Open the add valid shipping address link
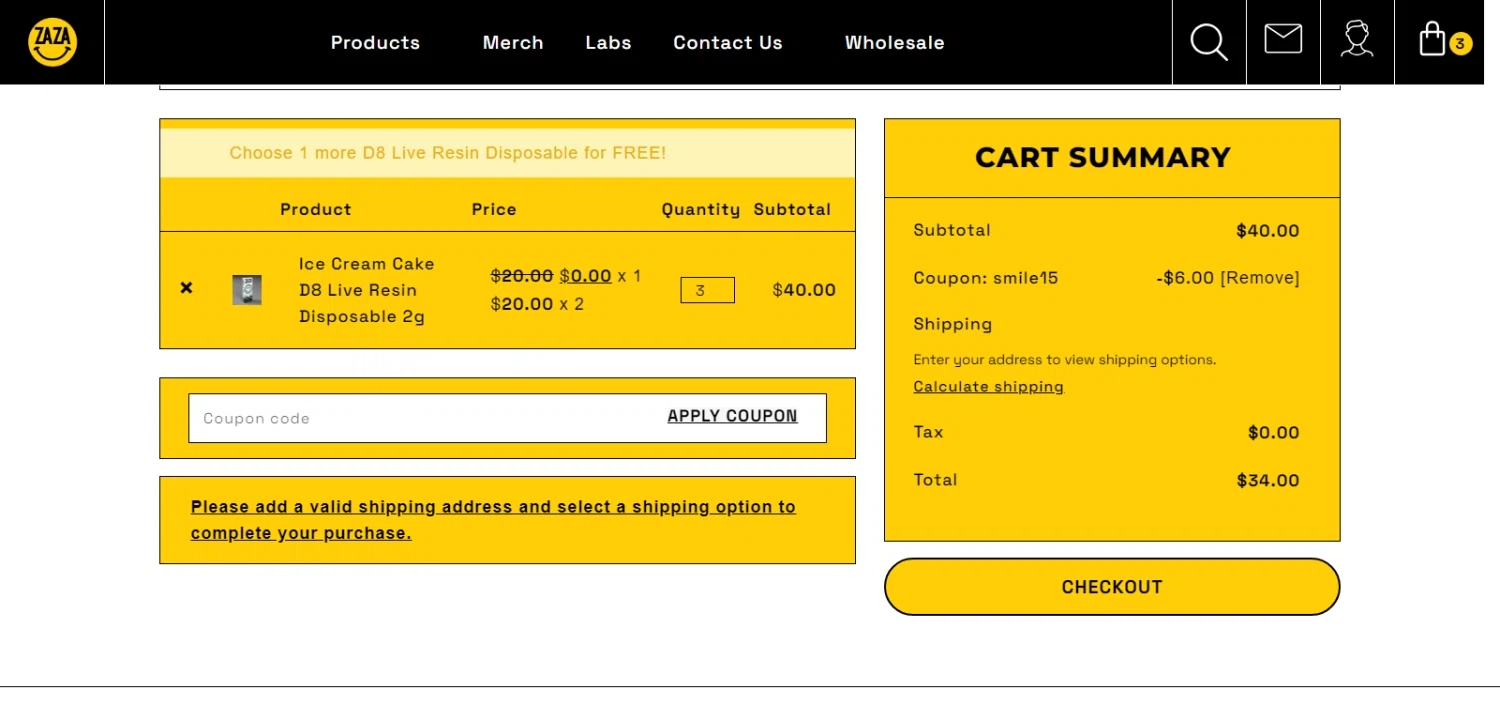 pos(493,520)
